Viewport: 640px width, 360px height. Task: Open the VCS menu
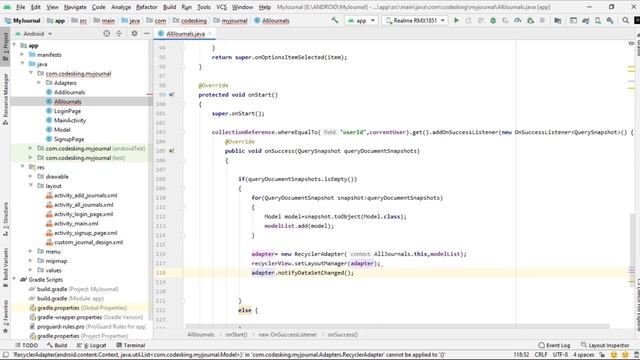221,7
